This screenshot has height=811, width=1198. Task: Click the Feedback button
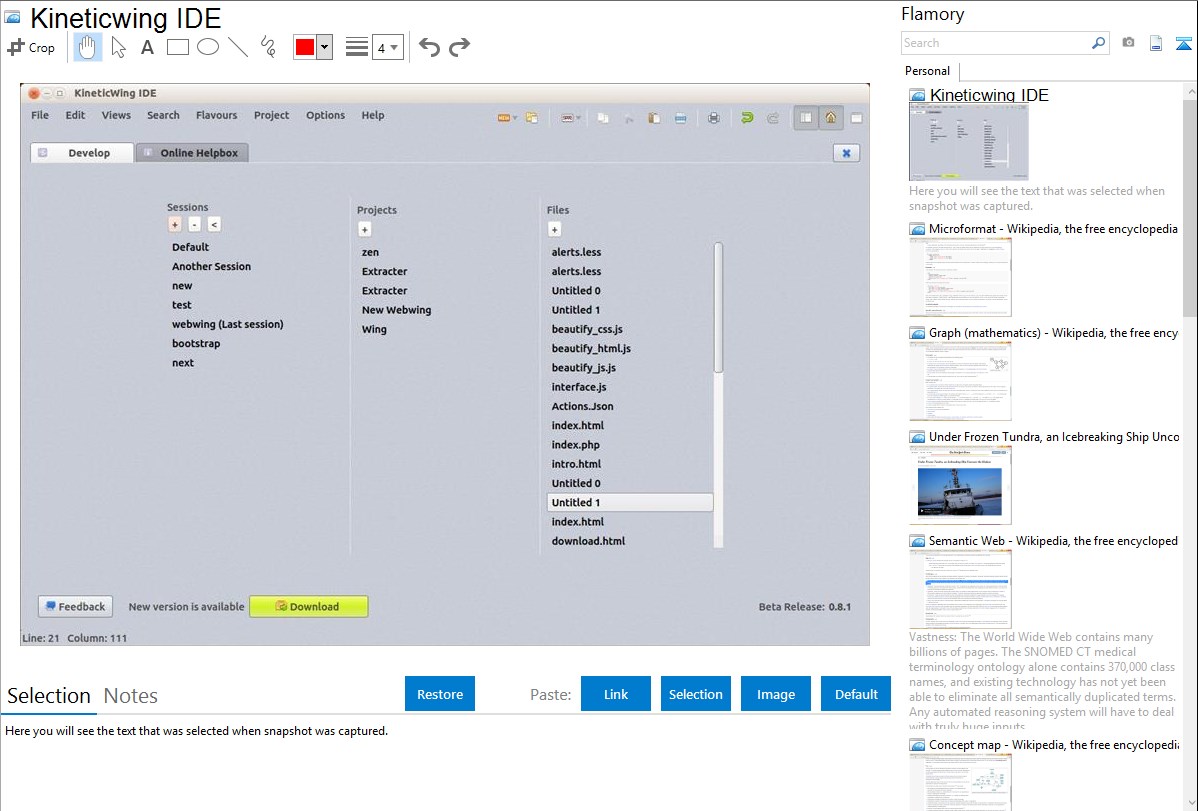(x=76, y=607)
